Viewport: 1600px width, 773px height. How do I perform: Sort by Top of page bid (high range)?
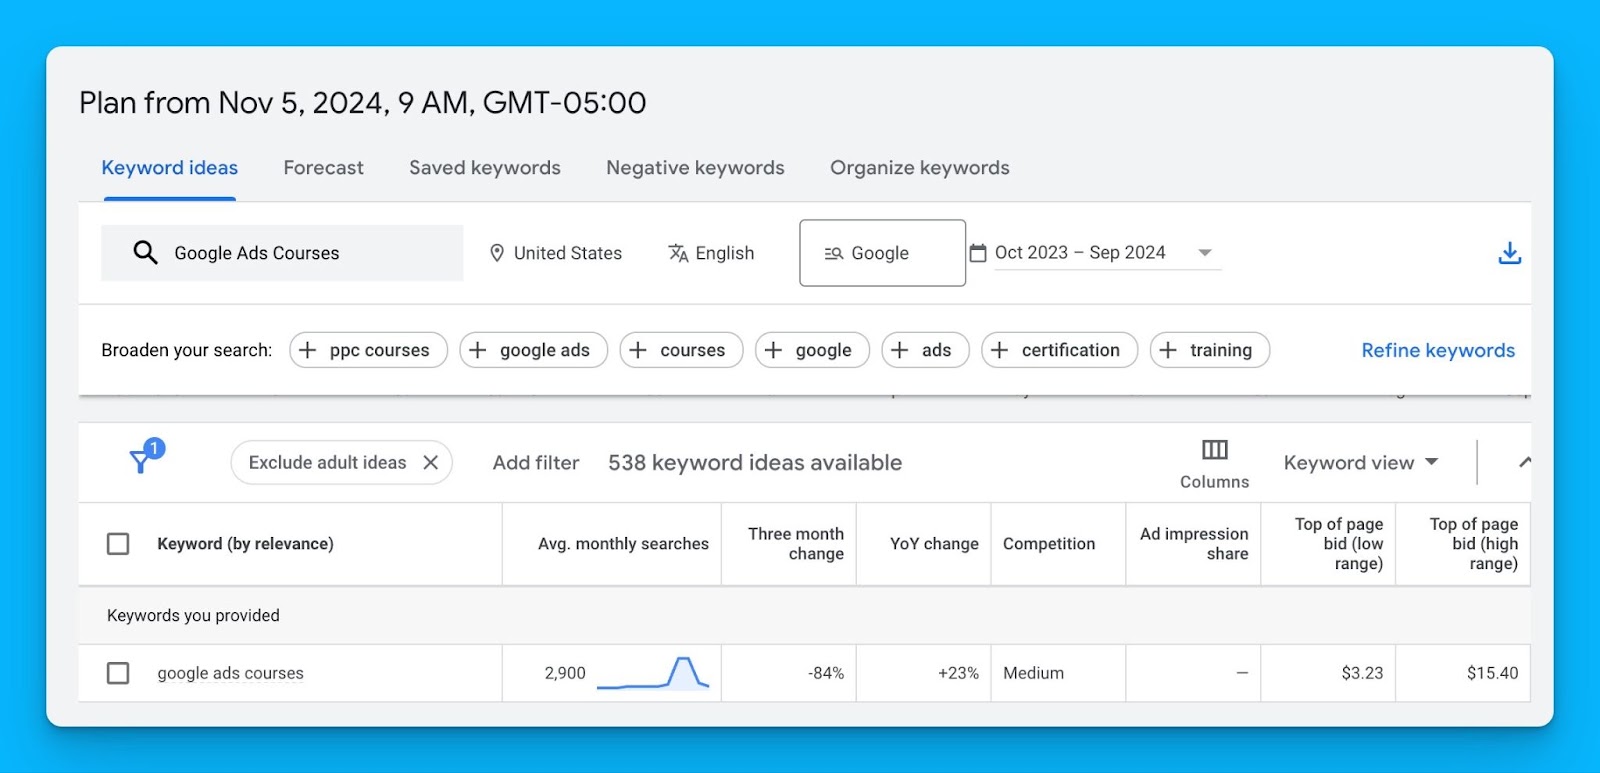(1474, 544)
